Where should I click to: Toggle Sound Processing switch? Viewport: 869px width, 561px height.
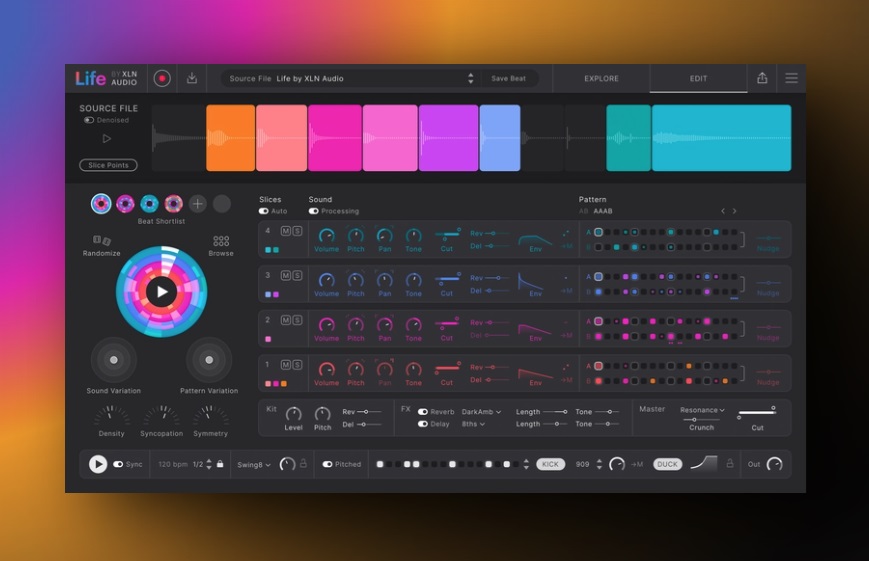[x=314, y=211]
